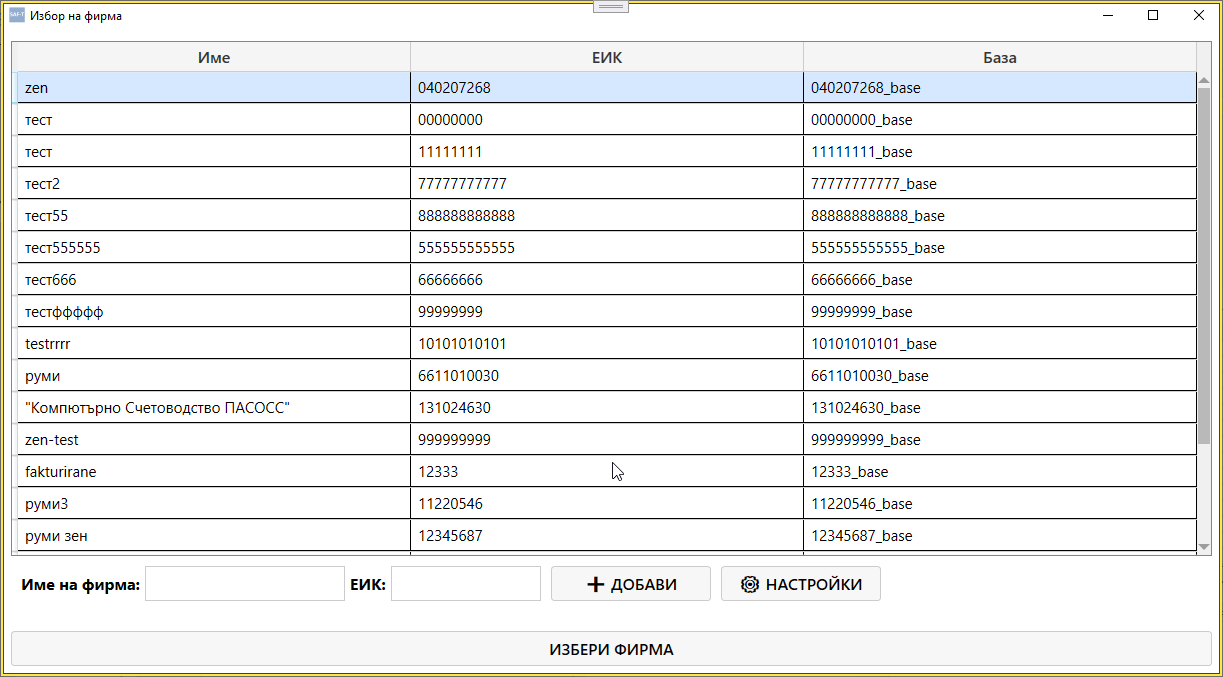
Task: Click the 12333 EIK cell
Action: 607,472
